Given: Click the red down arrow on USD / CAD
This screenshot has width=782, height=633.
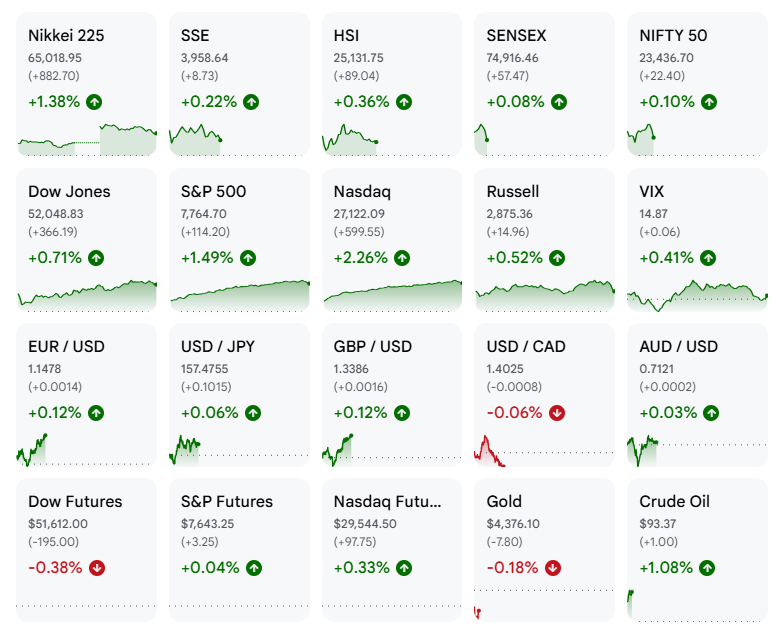Looking at the screenshot, I should [x=557, y=413].
